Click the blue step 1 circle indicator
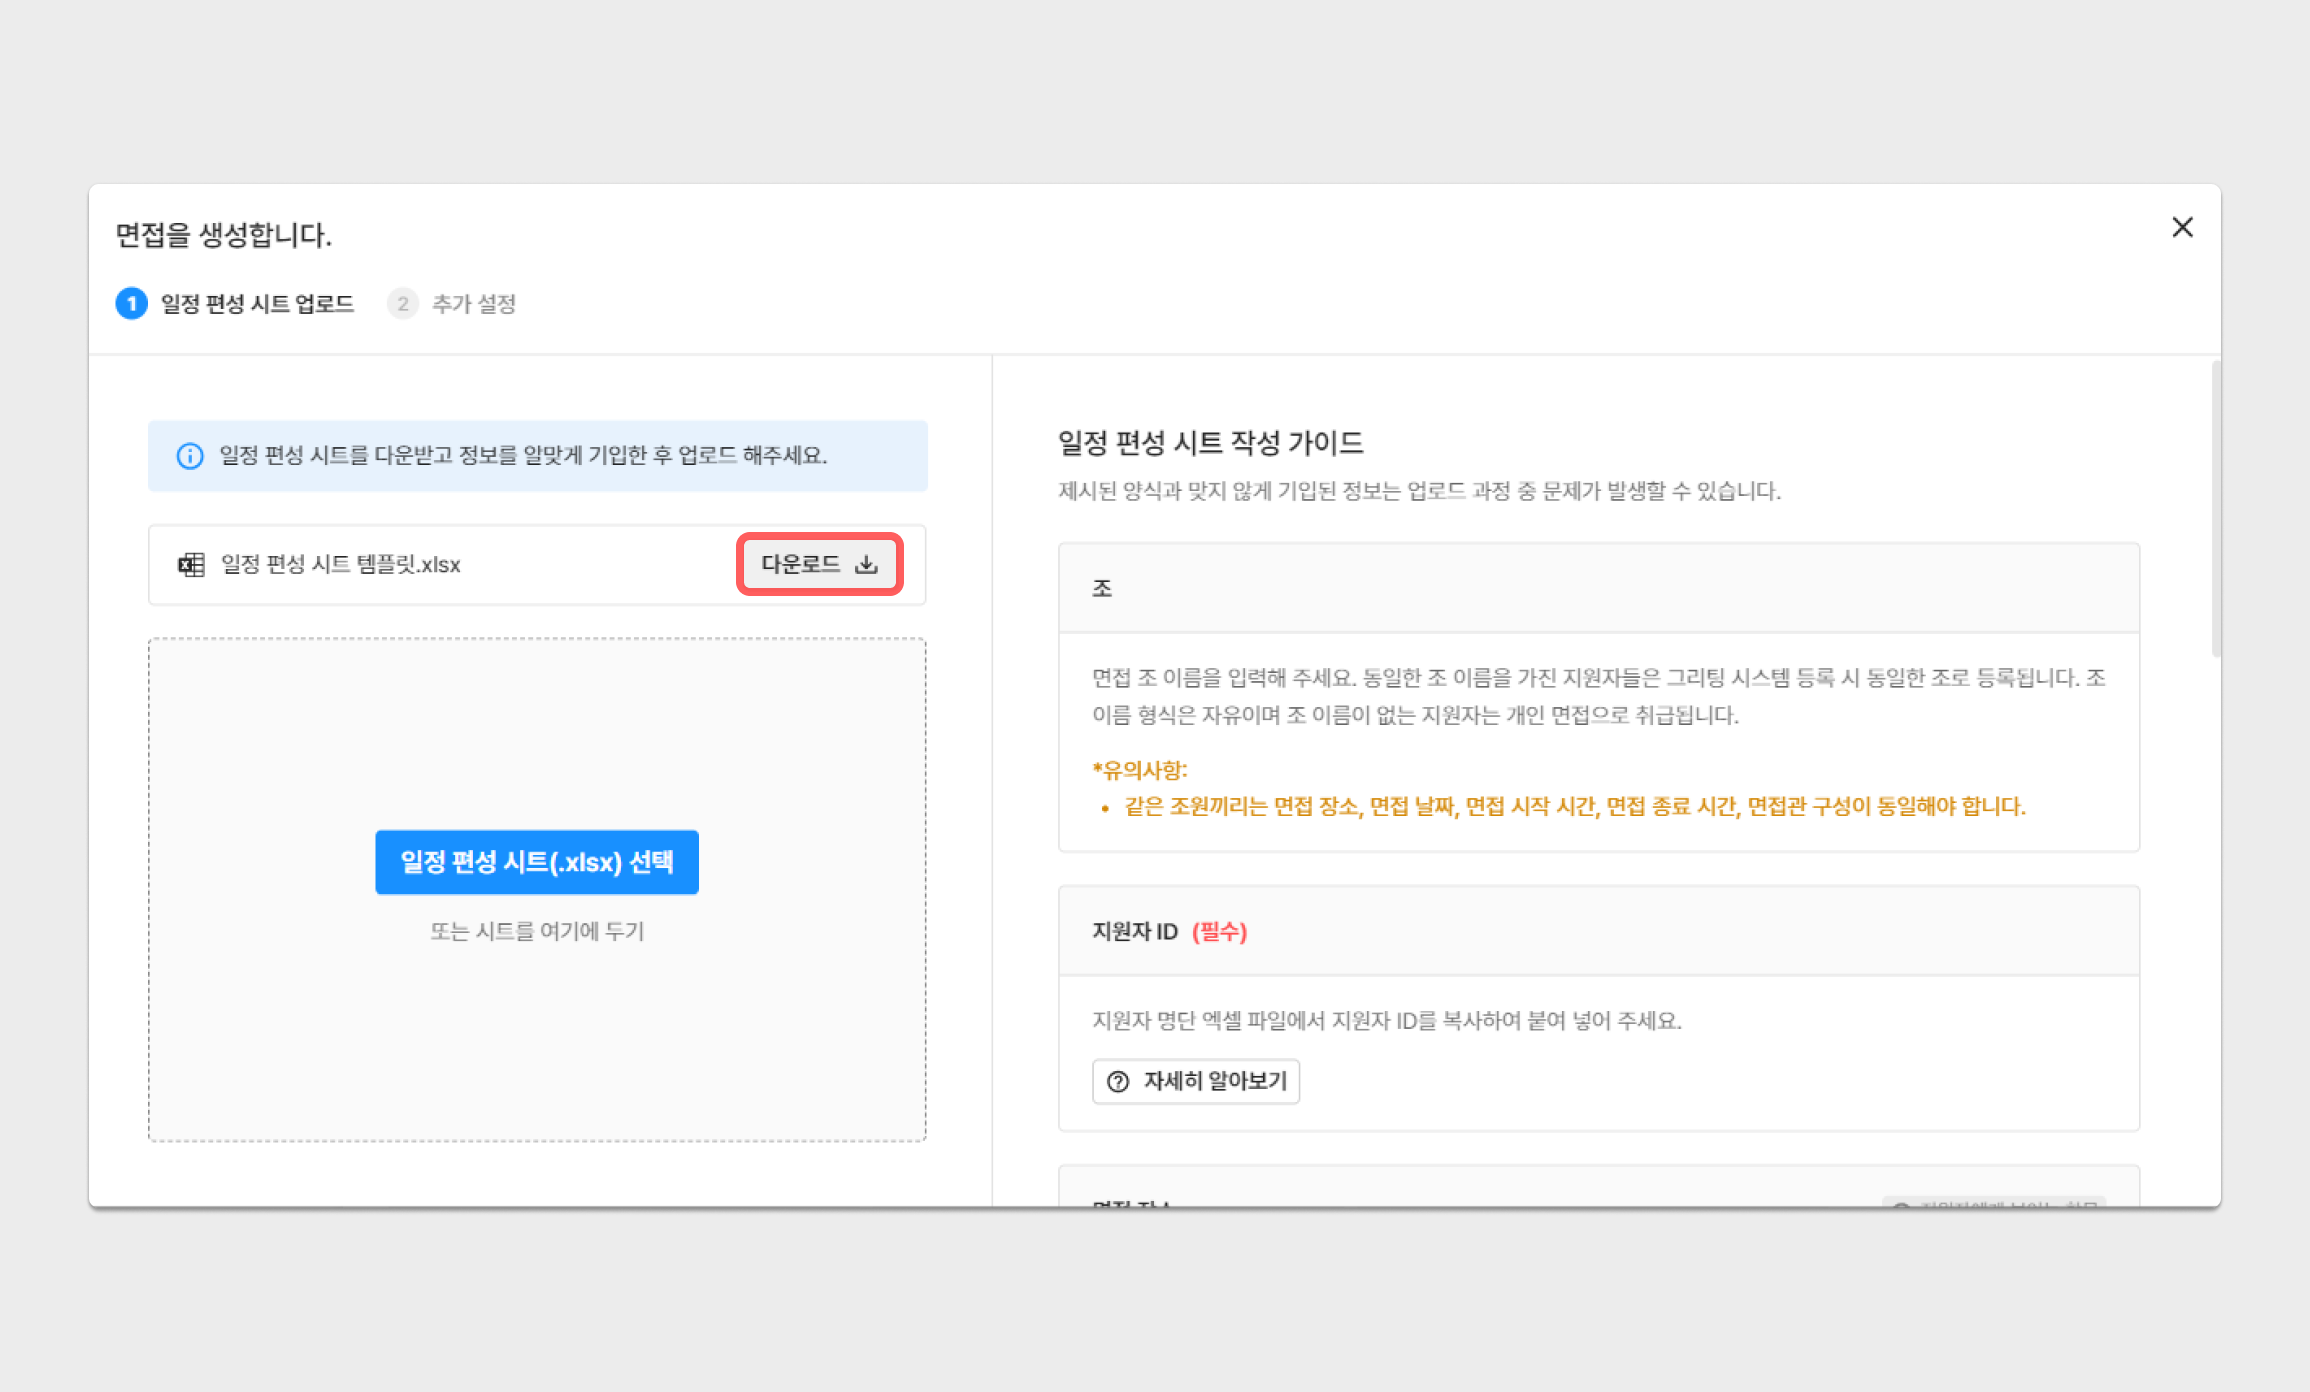 (131, 303)
